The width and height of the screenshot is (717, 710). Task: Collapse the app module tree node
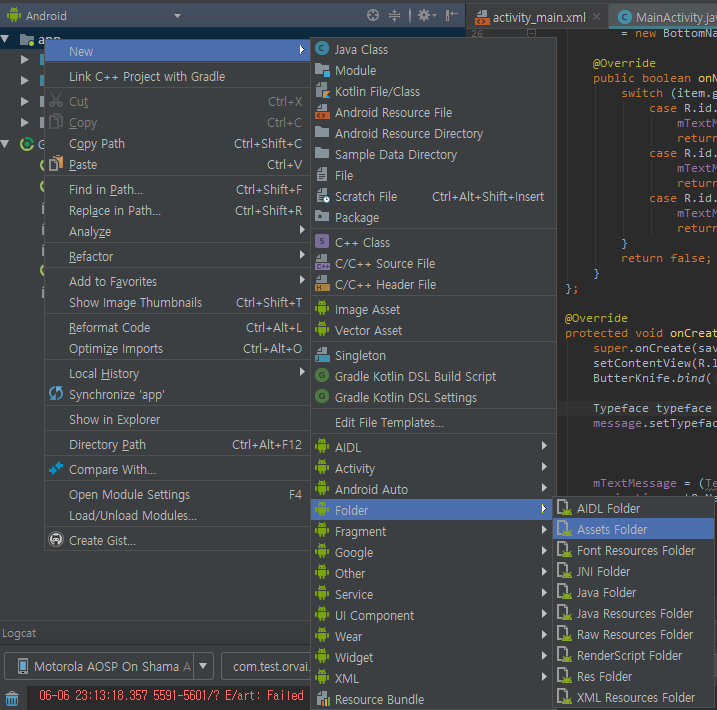coord(5,39)
